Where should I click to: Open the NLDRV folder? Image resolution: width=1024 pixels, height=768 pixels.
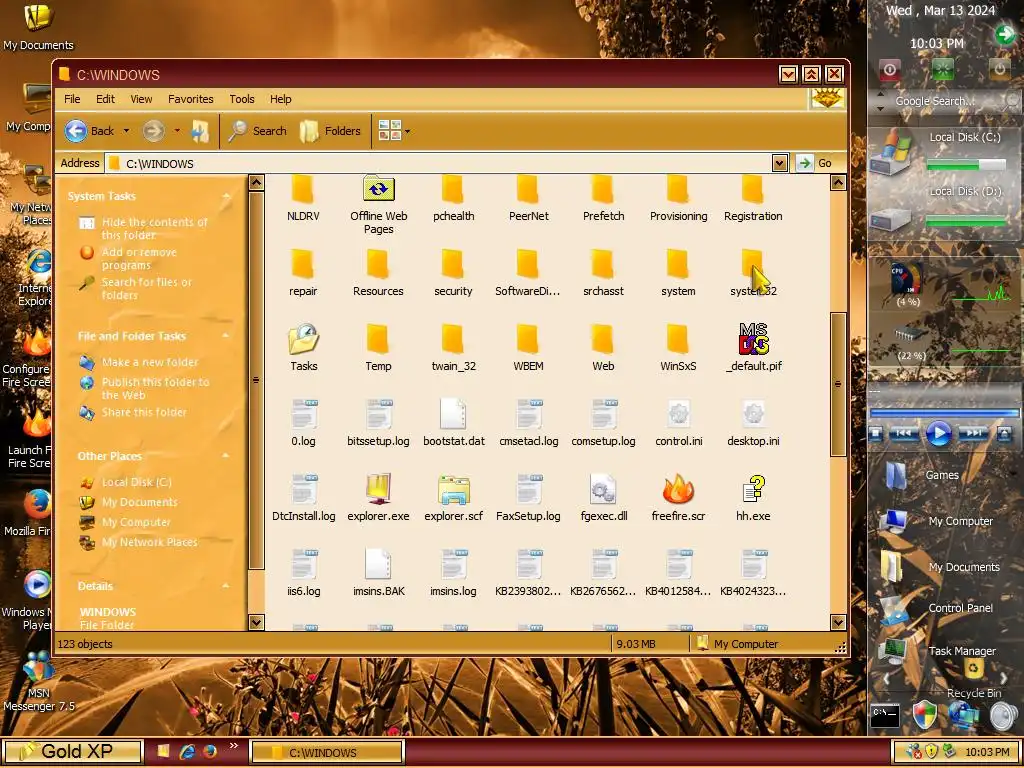tap(303, 199)
